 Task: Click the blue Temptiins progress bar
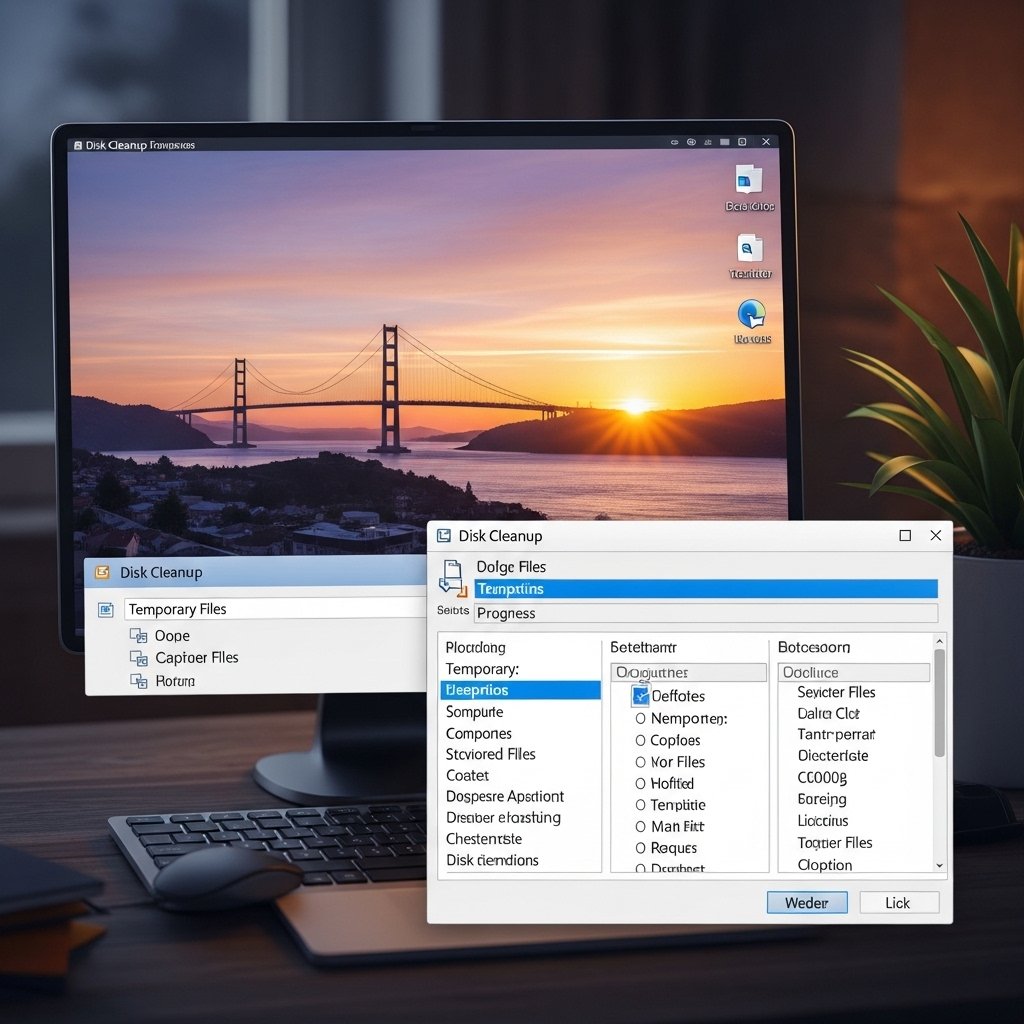pyautogui.click(x=705, y=589)
